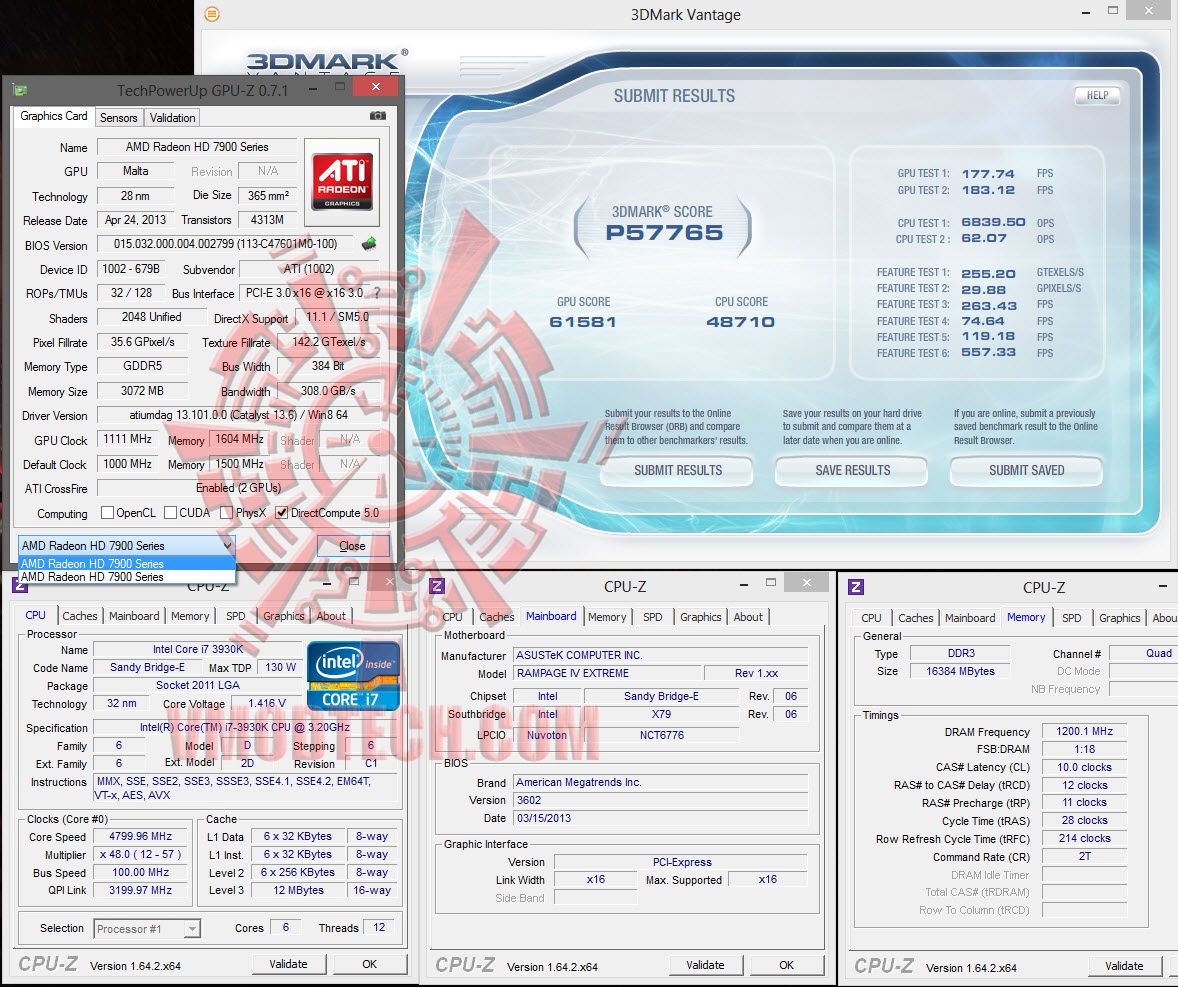
Task: Toggle the CUDA checkbox
Action: (x=171, y=512)
